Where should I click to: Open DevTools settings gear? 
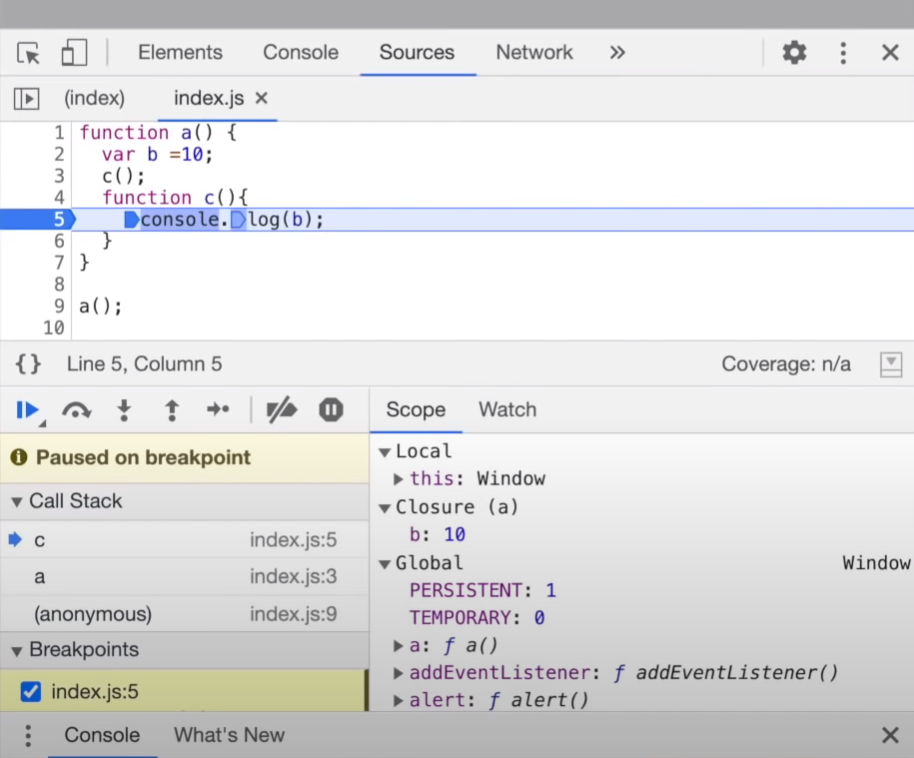click(x=794, y=53)
